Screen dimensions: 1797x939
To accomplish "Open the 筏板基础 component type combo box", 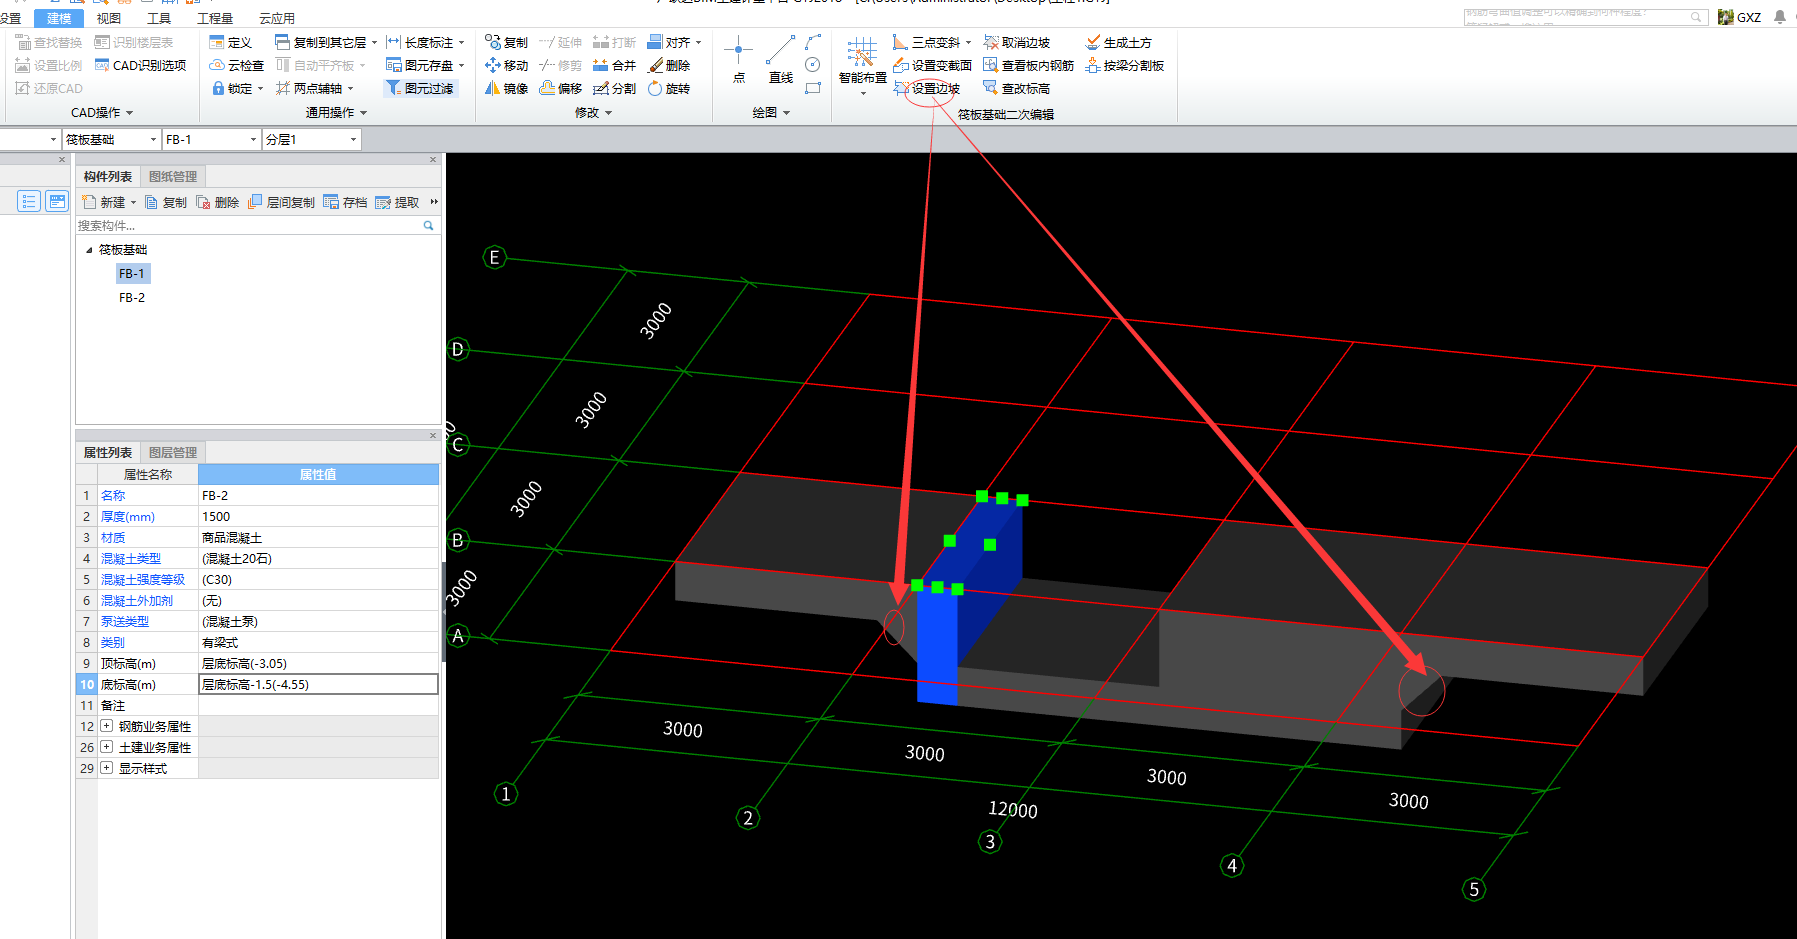I will 111,139.
